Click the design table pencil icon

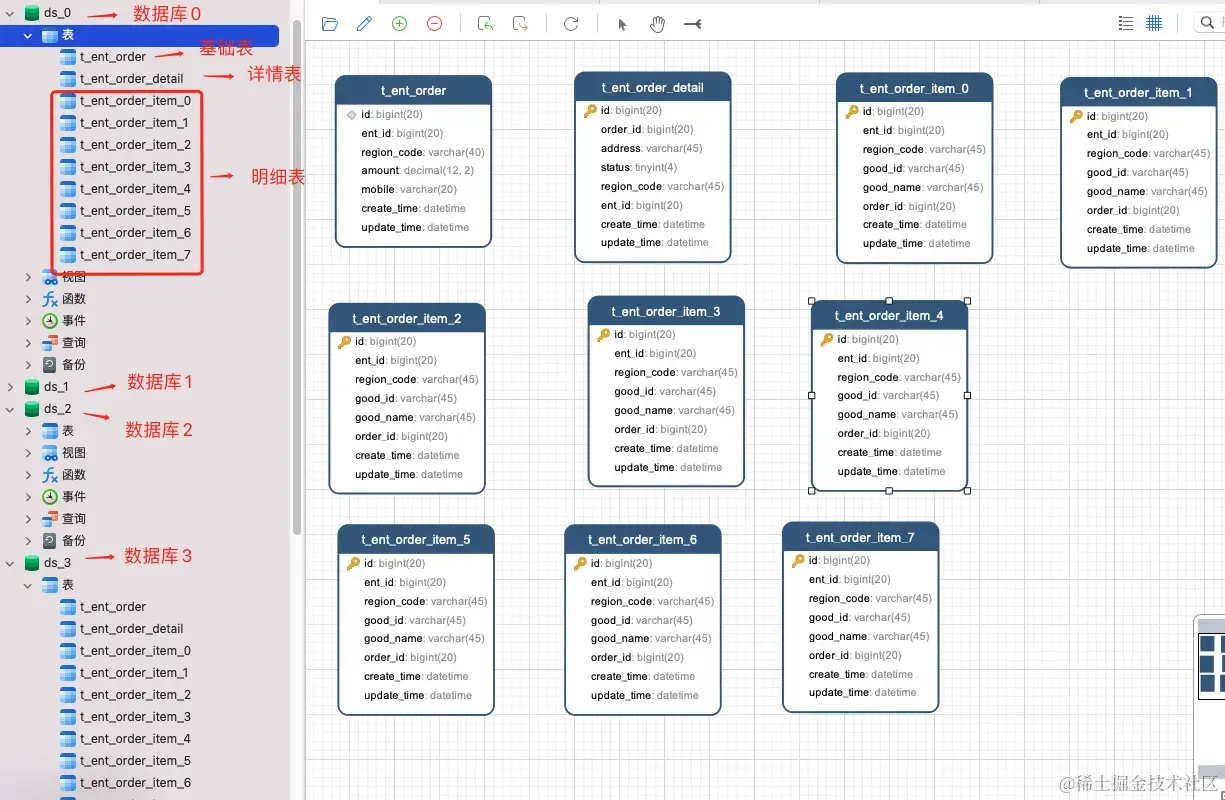pos(364,23)
